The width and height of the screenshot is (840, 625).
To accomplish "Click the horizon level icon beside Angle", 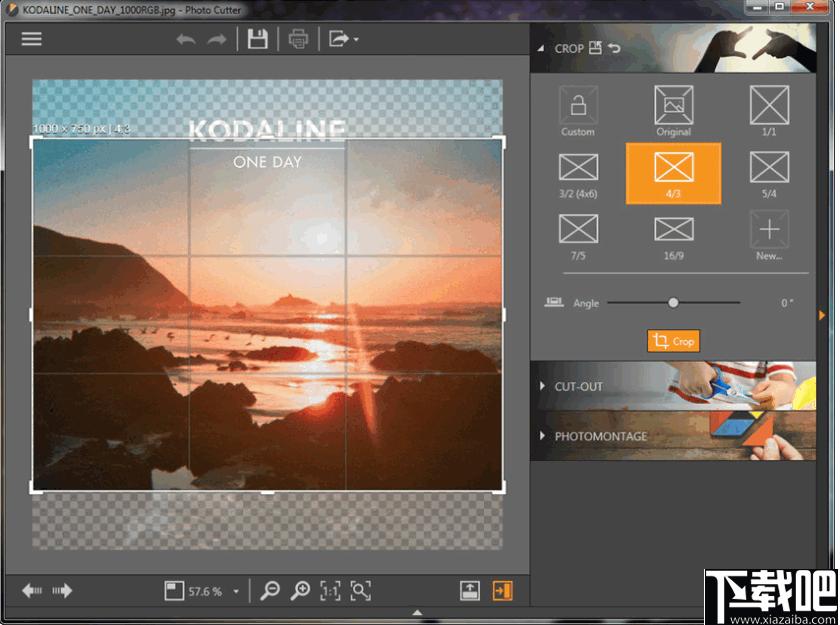I will pos(553,303).
